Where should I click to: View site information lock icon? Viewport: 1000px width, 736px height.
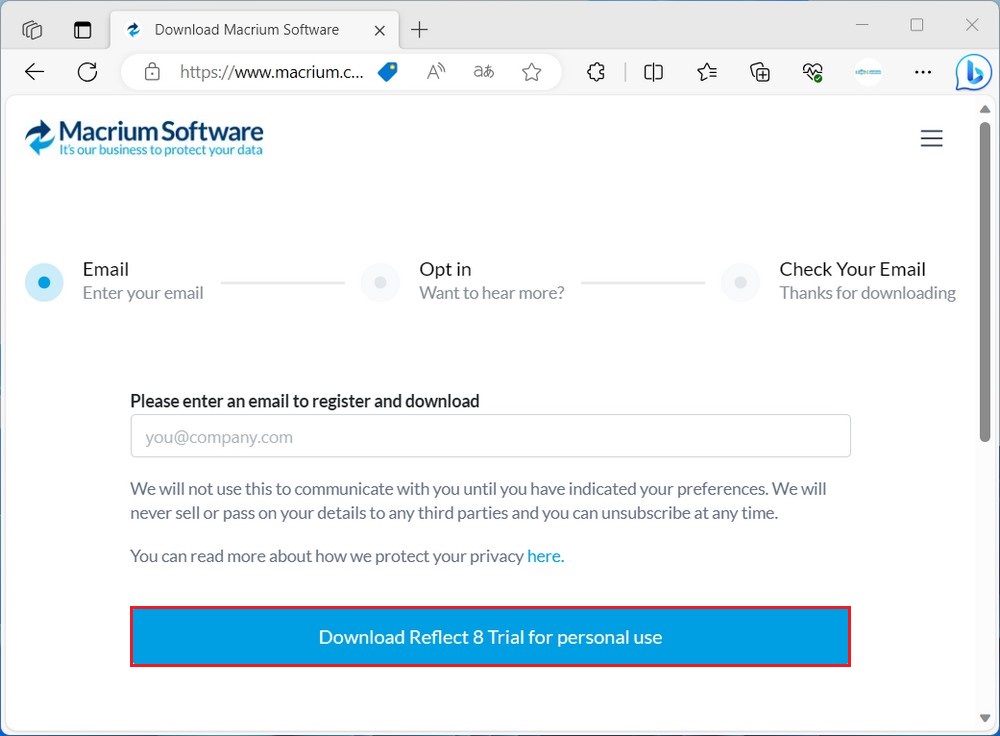[x=152, y=72]
